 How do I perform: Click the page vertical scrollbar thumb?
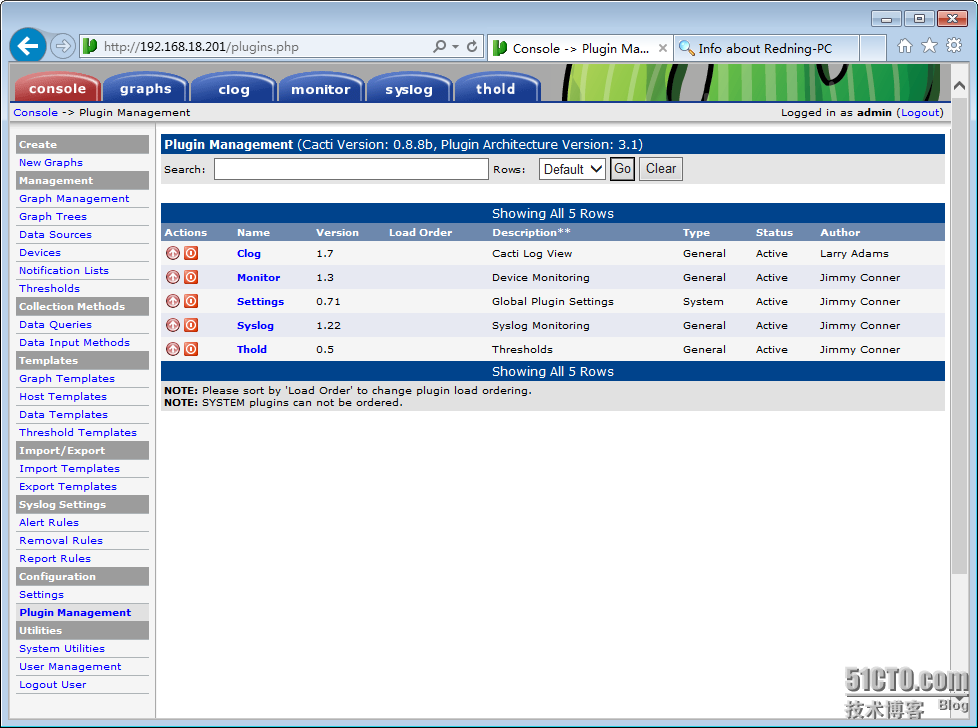[x=959, y=336]
